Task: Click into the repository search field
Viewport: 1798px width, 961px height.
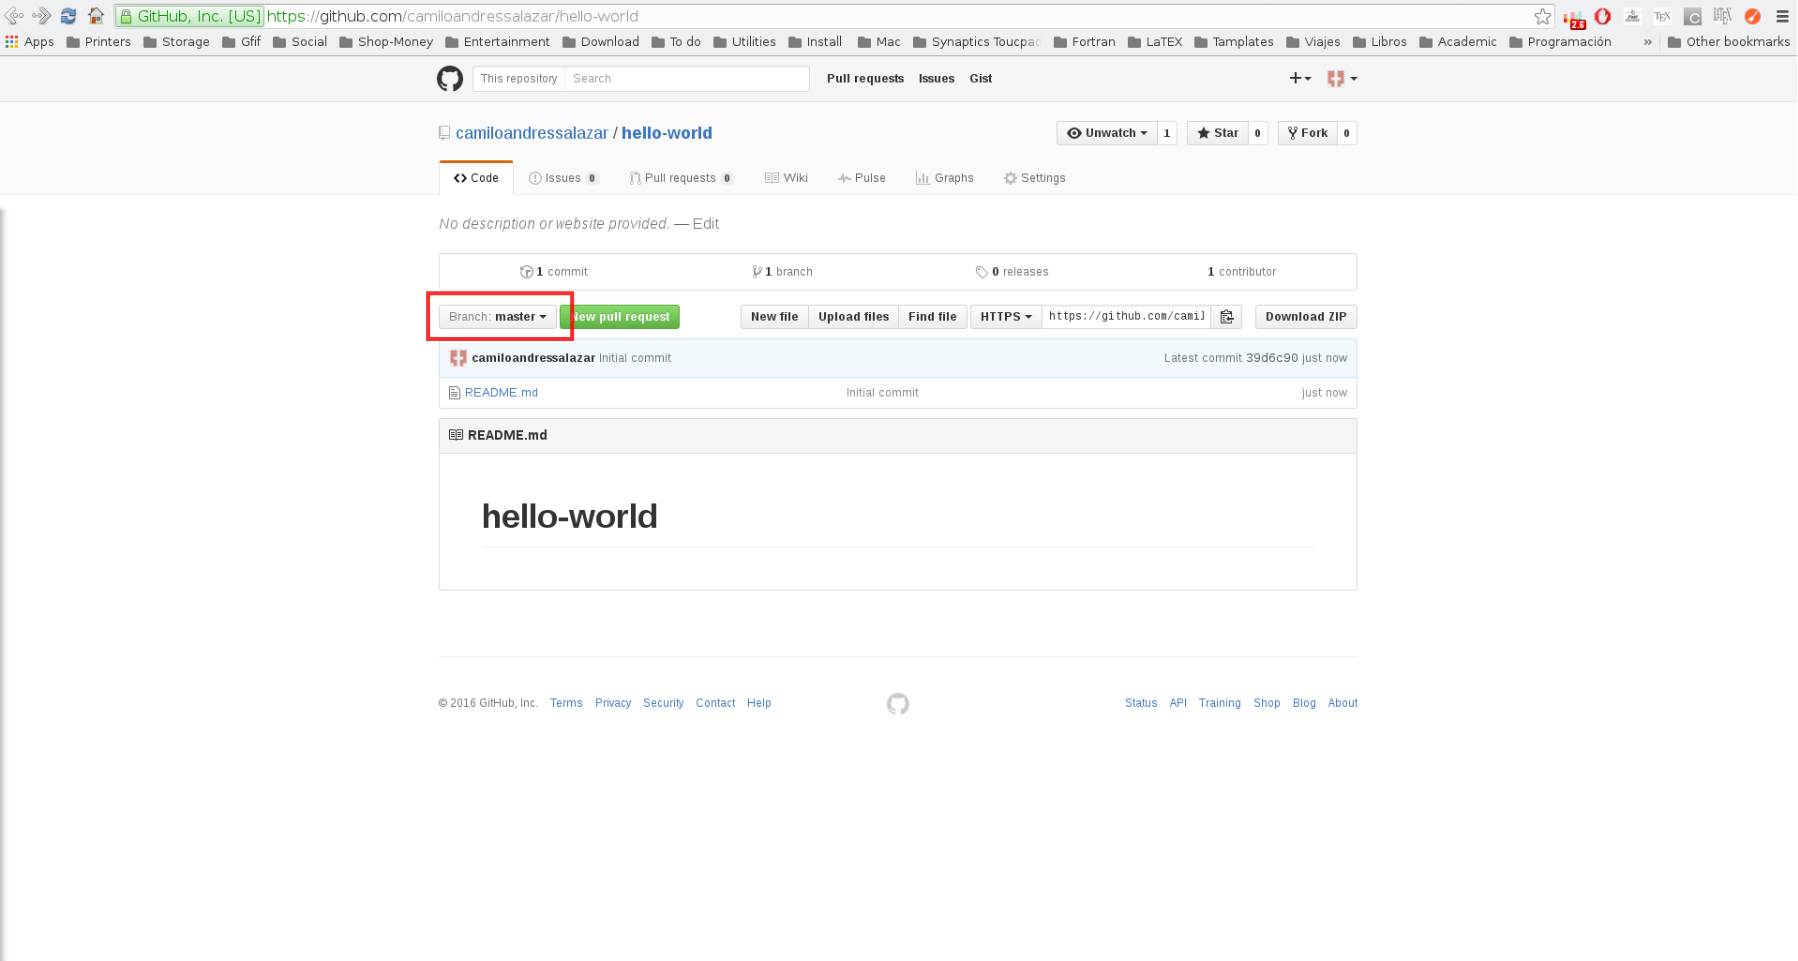Action: click(x=687, y=79)
